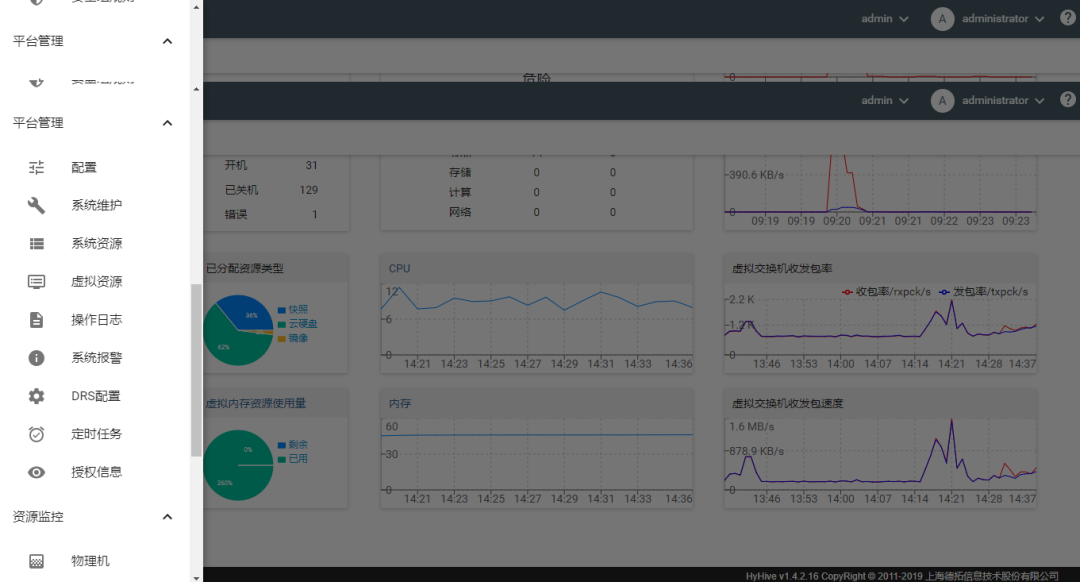Toggle the 快照 pie legend entry
The height and width of the screenshot is (582, 1080).
click(x=293, y=310)
